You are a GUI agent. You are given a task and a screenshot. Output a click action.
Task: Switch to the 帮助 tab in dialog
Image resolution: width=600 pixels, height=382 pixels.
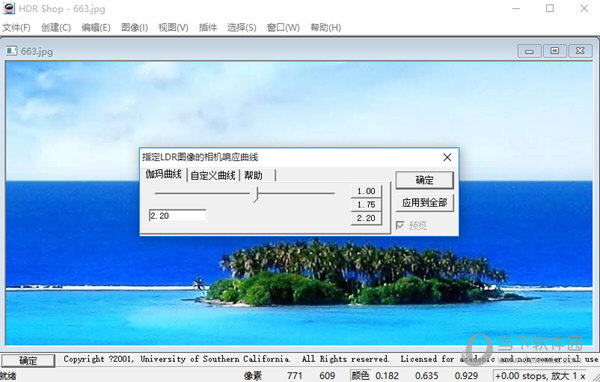253,176
